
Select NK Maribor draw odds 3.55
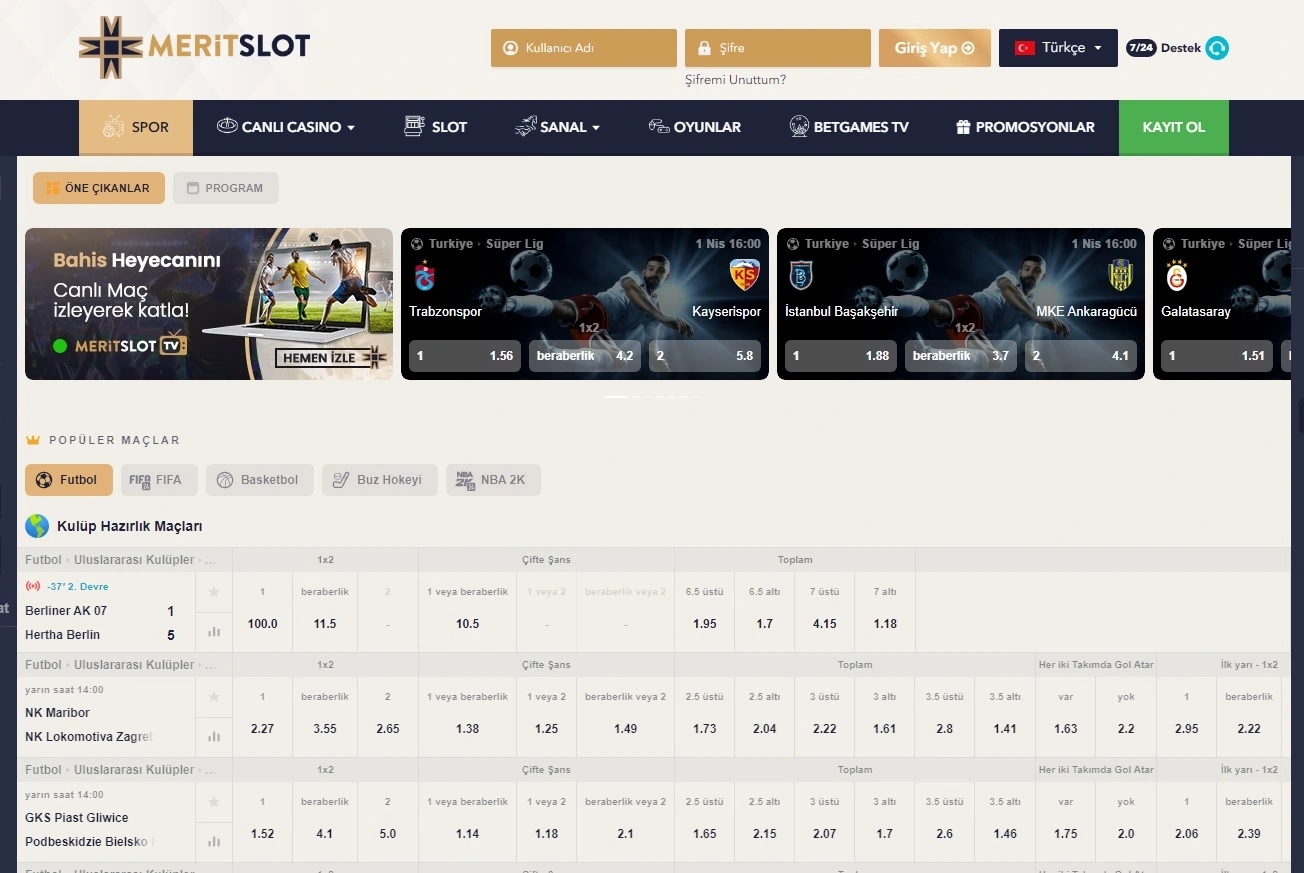point(325,717)
